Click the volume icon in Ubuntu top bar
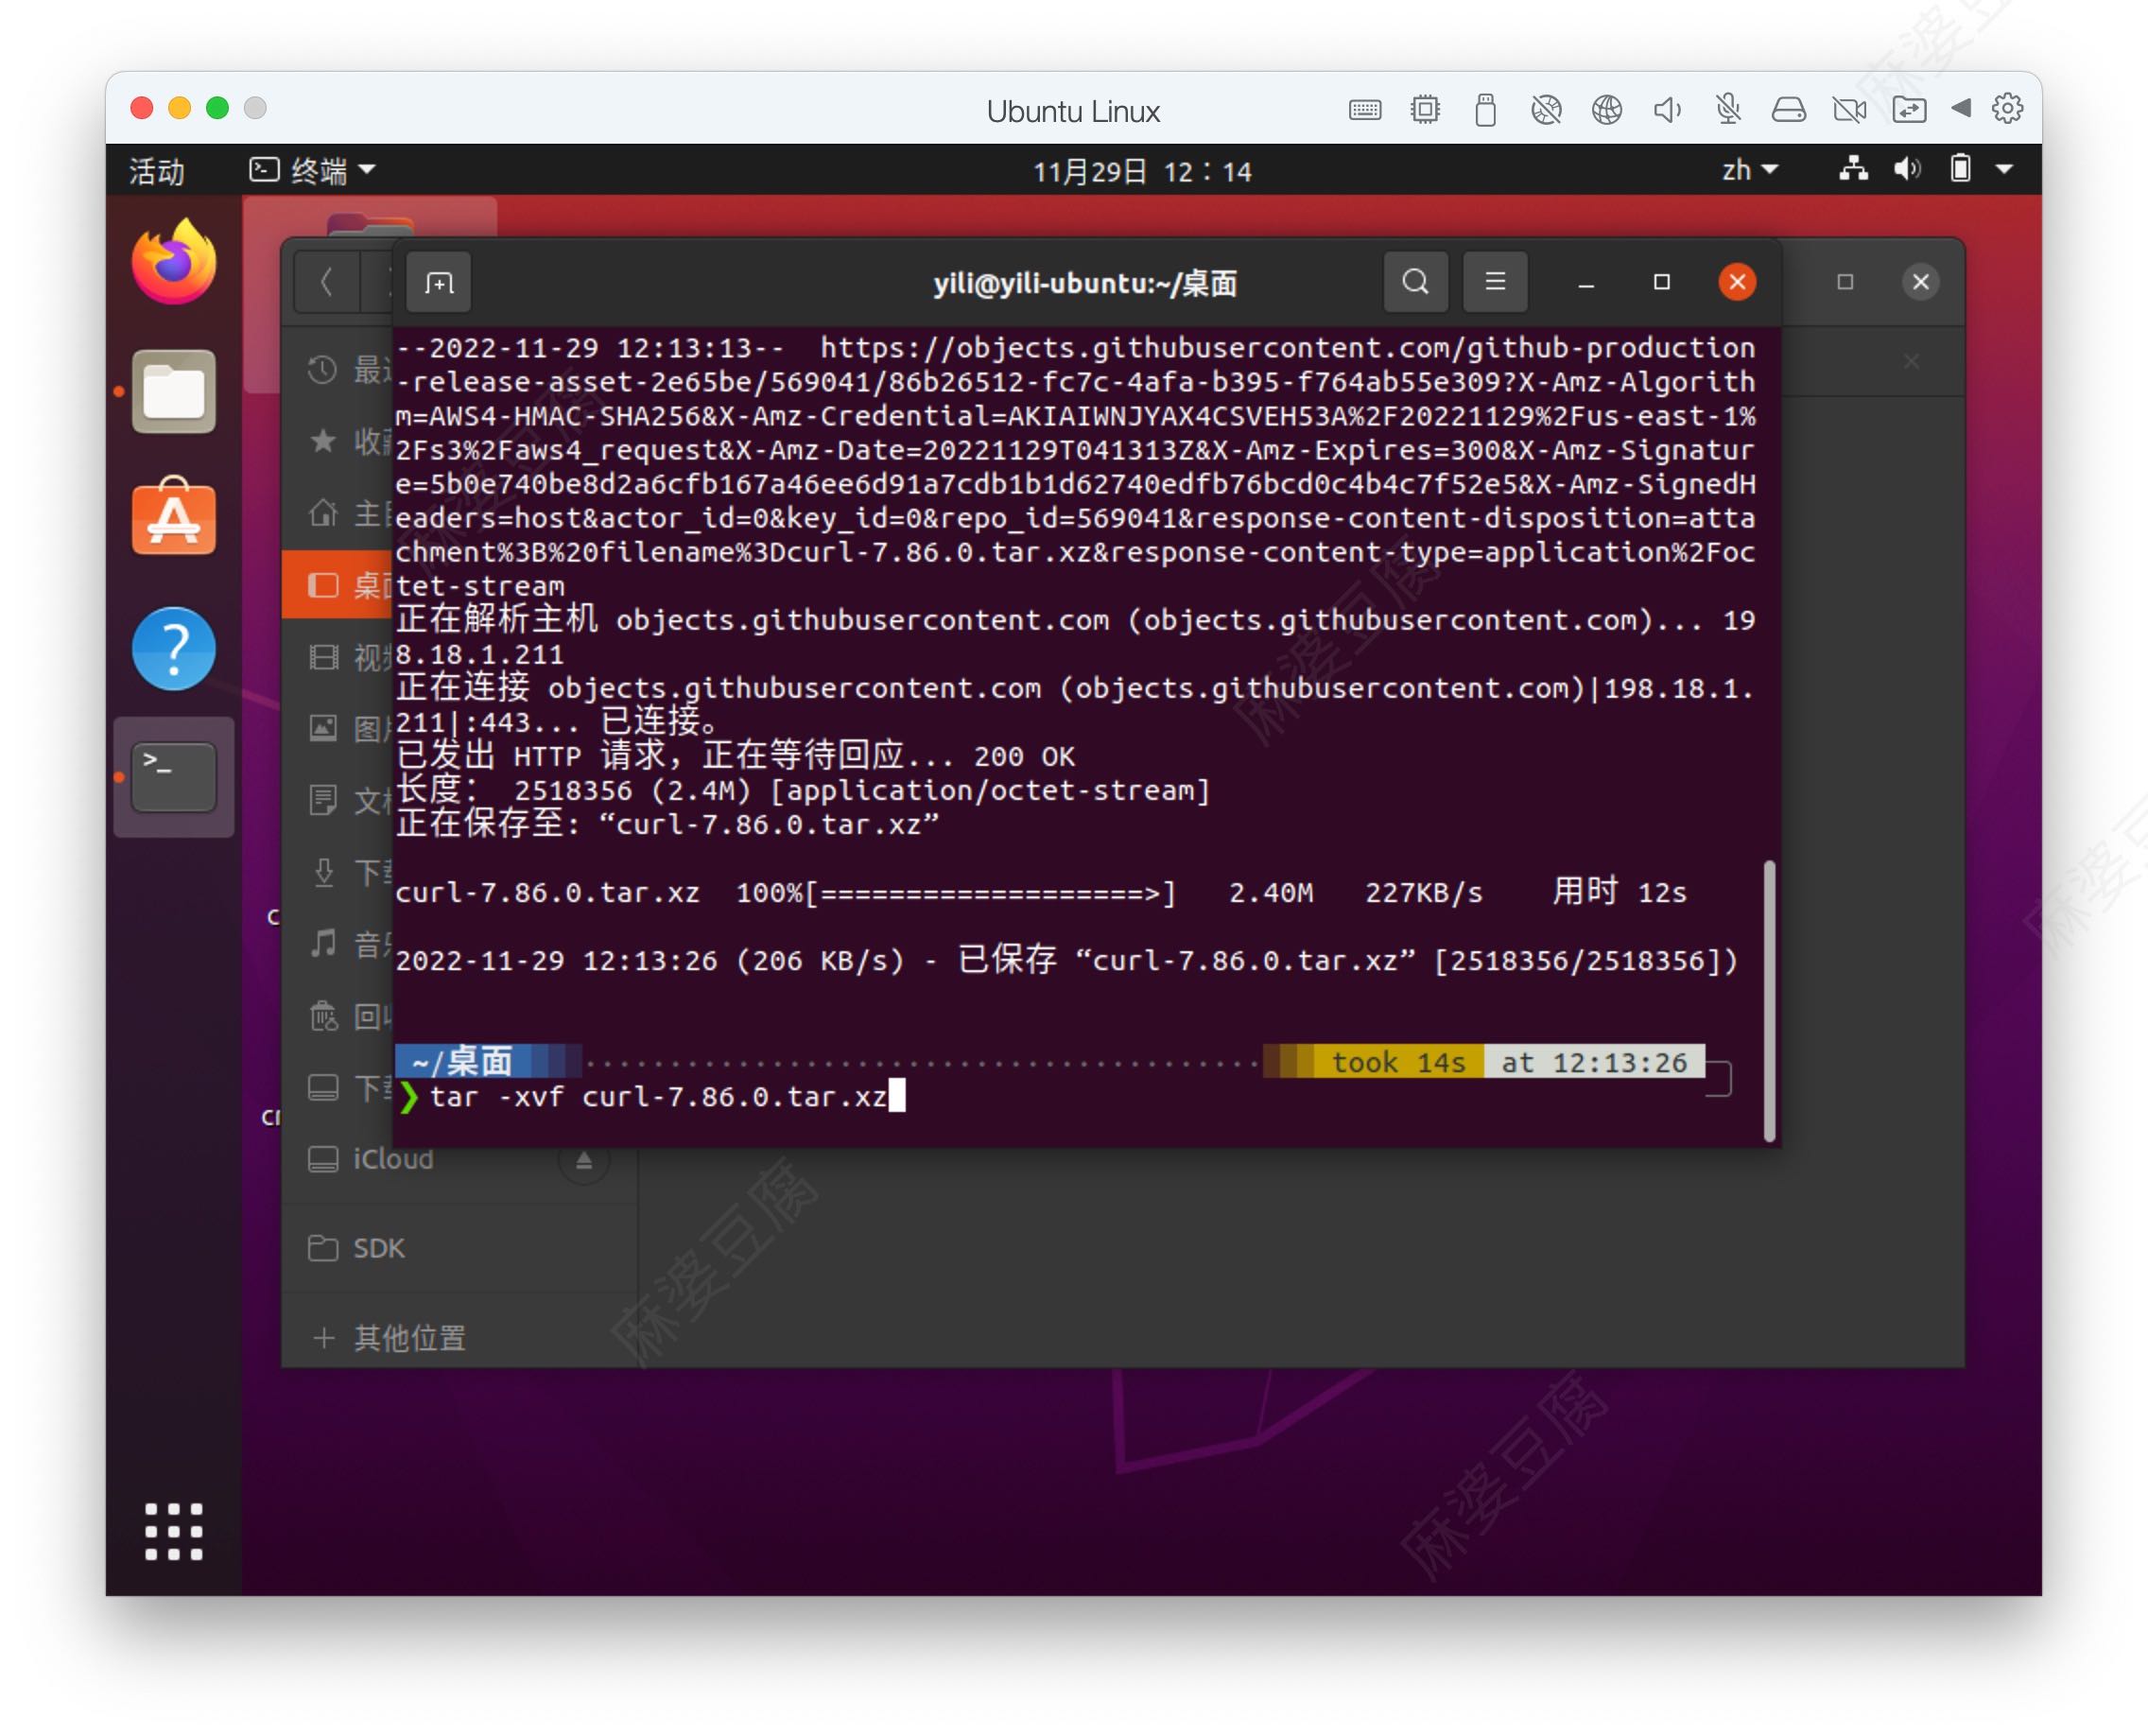Viewport: 2148px width, 1736px height. (x=1906, y=169)
